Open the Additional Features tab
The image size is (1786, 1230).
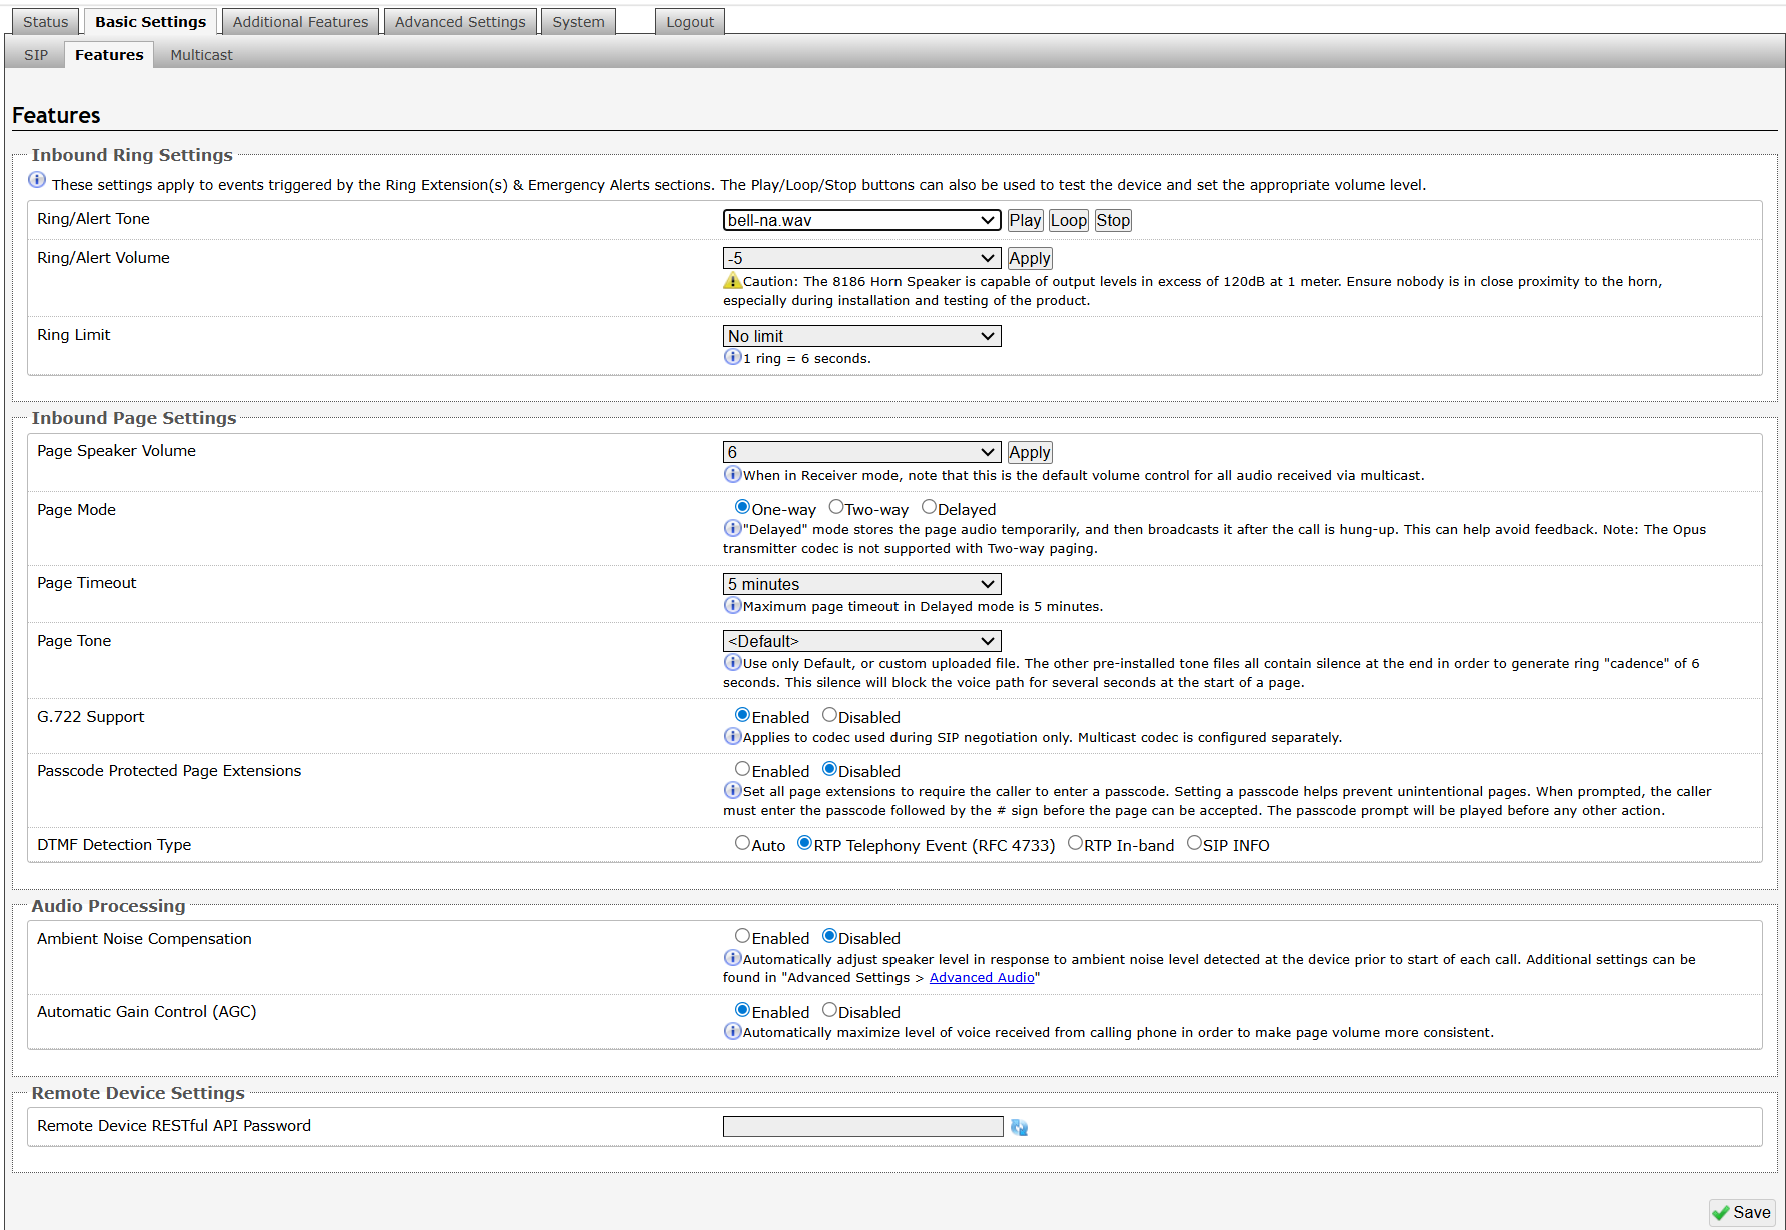[300, 22]
